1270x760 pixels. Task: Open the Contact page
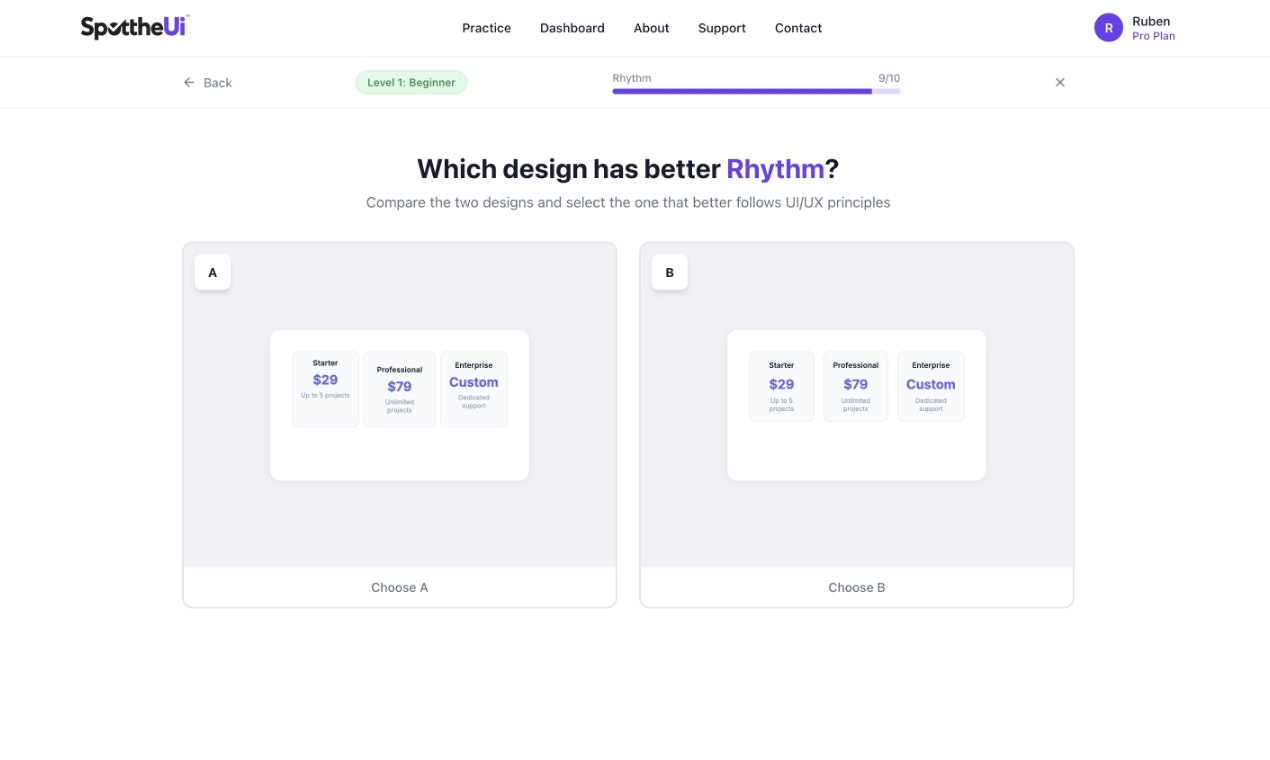pos(798,28)
